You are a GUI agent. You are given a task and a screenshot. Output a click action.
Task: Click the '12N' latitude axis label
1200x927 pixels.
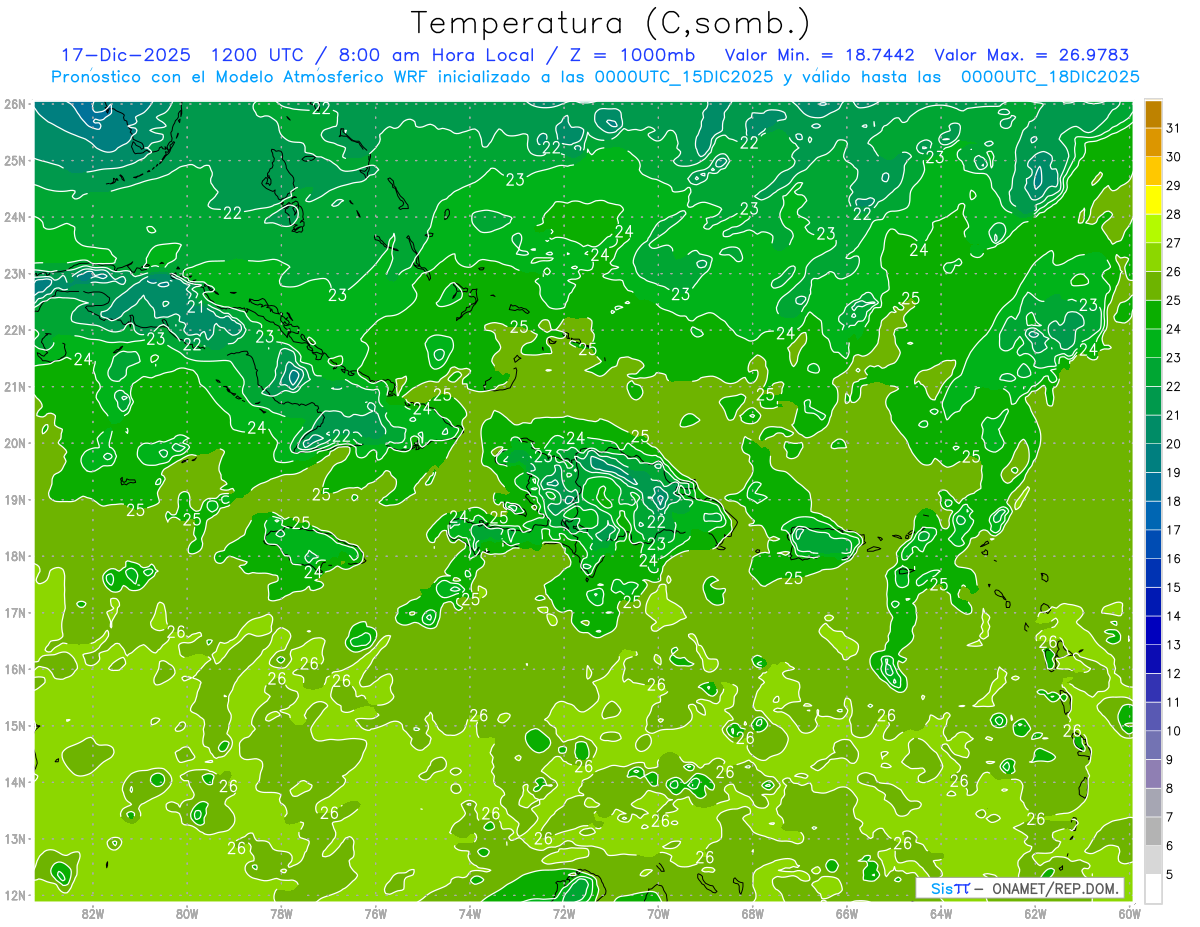tap(14, 895)
